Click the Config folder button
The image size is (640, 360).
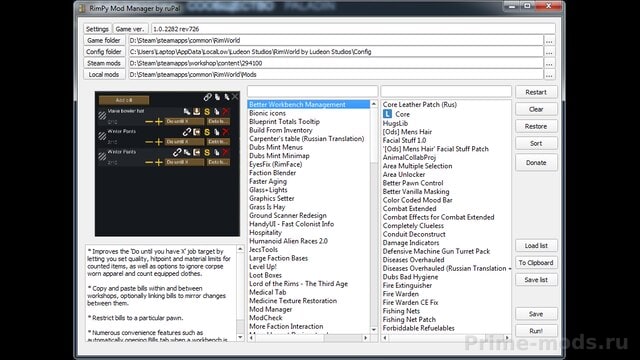(x=104, y=52)
